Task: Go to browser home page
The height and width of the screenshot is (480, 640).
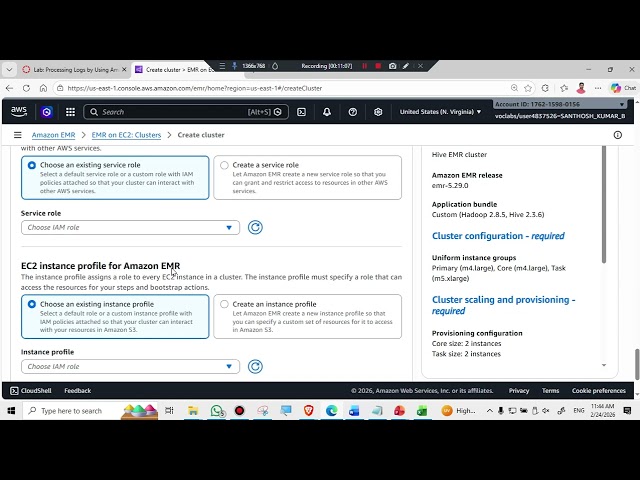Action: click(x=43, y=88)
